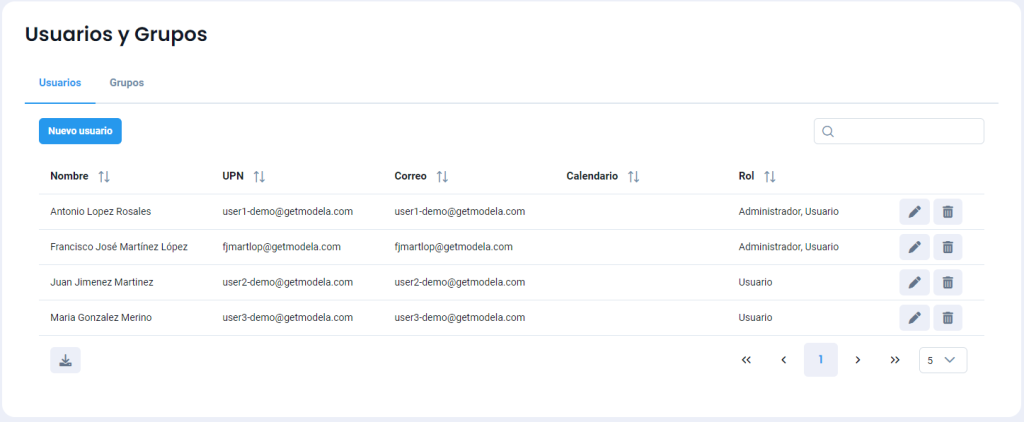Focus the user search field

(908, 132)
